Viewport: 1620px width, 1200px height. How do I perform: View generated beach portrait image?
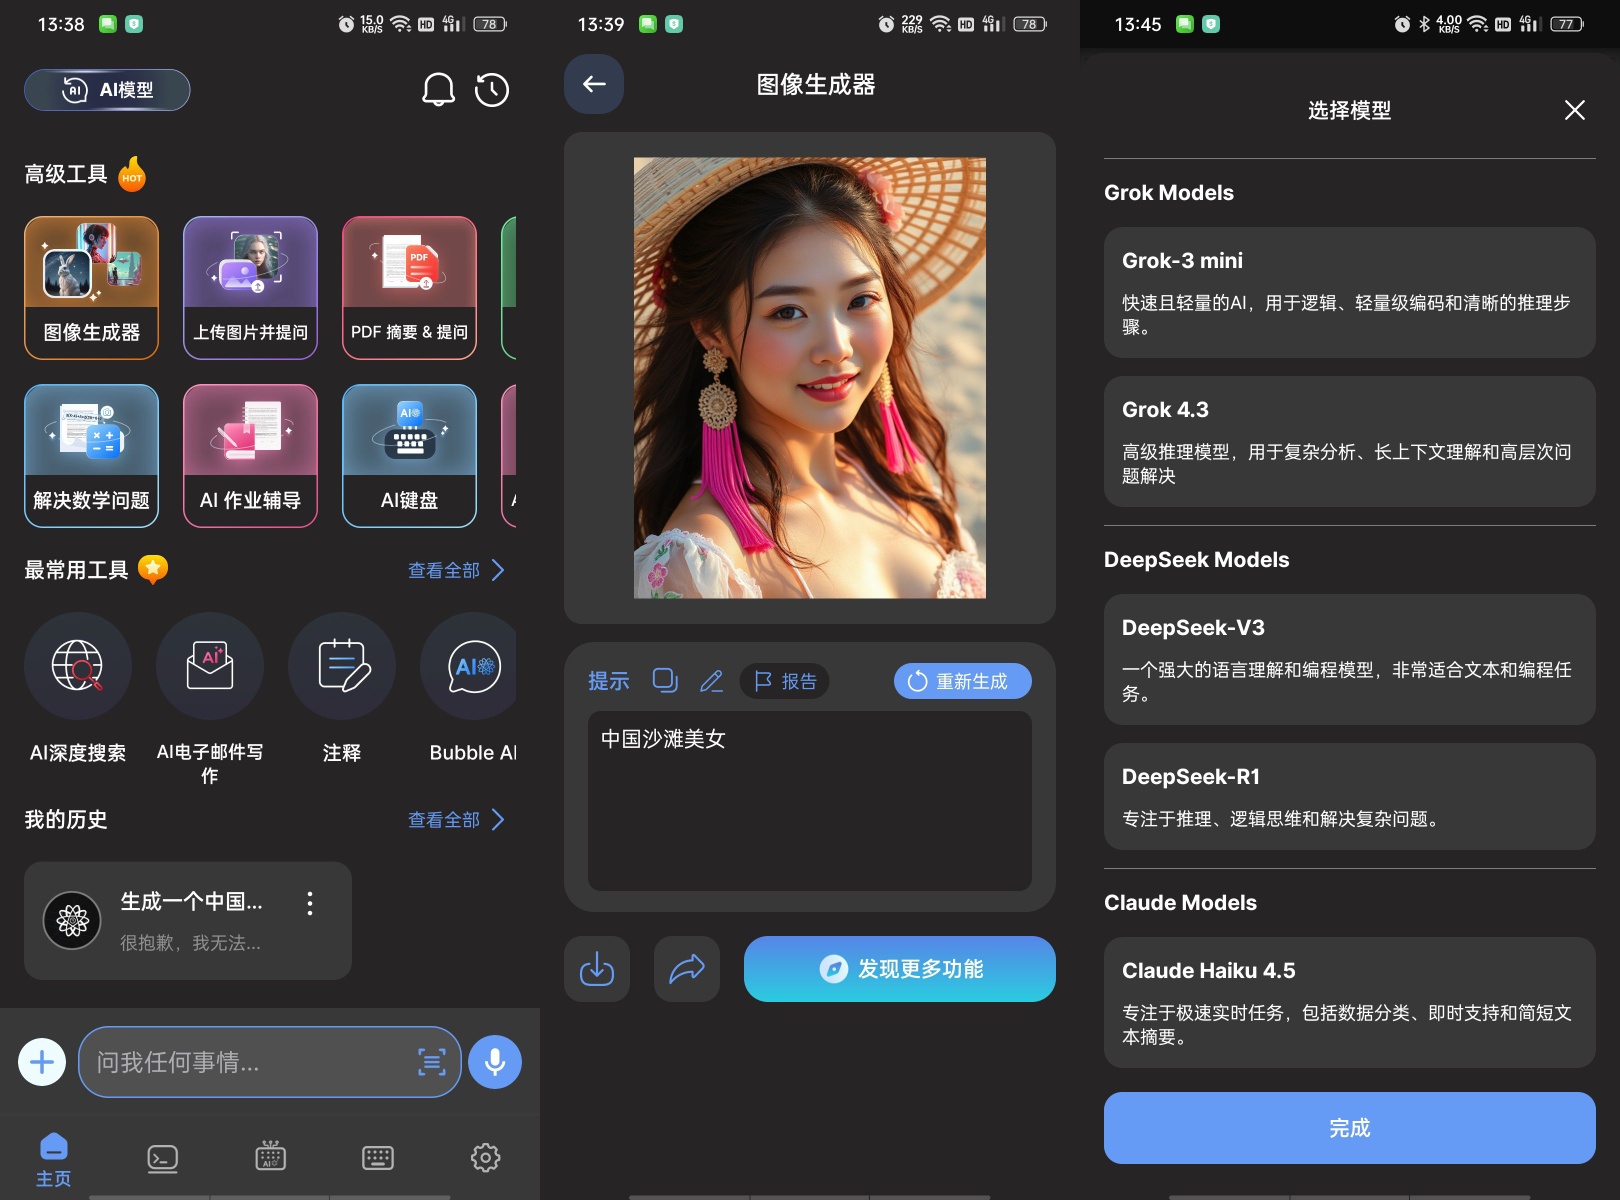[810, 378]
